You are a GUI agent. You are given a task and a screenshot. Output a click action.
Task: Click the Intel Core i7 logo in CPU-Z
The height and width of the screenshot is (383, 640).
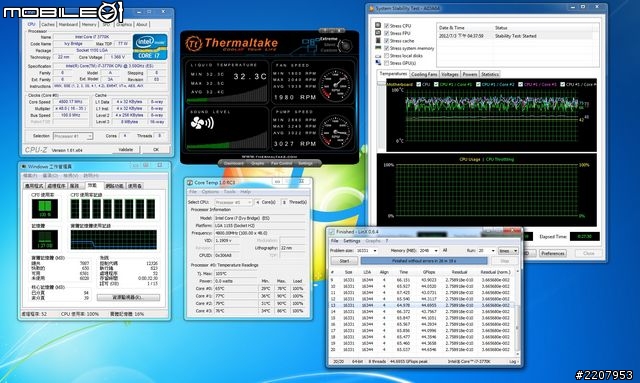coord(150,47)
